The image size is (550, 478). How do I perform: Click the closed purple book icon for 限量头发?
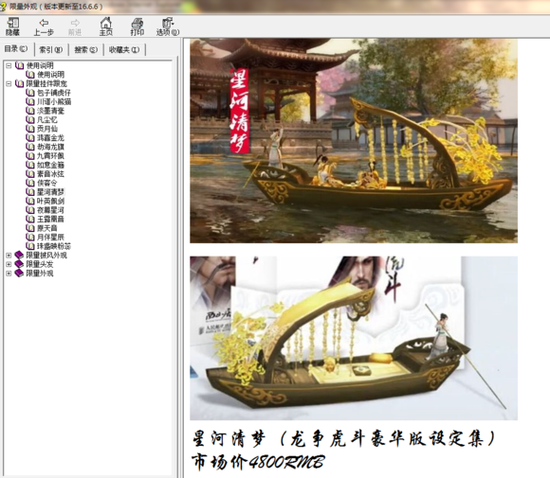coord(19,264)
